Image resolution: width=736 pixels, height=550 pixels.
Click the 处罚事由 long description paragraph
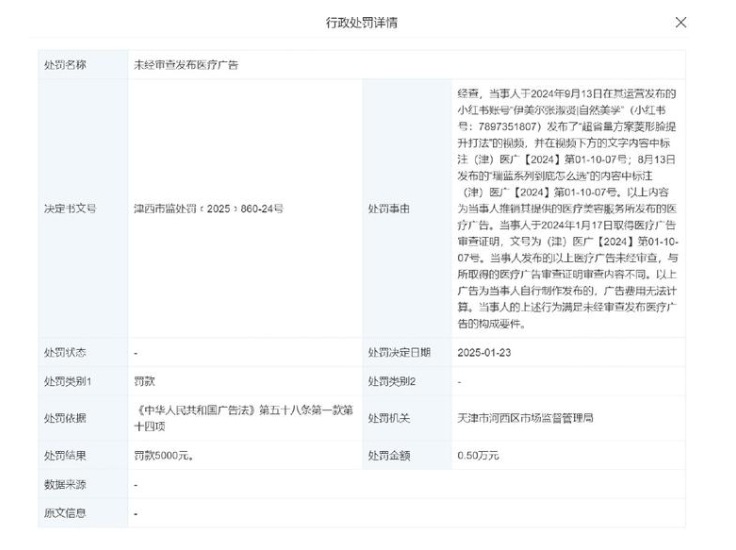pyautogui.click(x=566, y=208)
